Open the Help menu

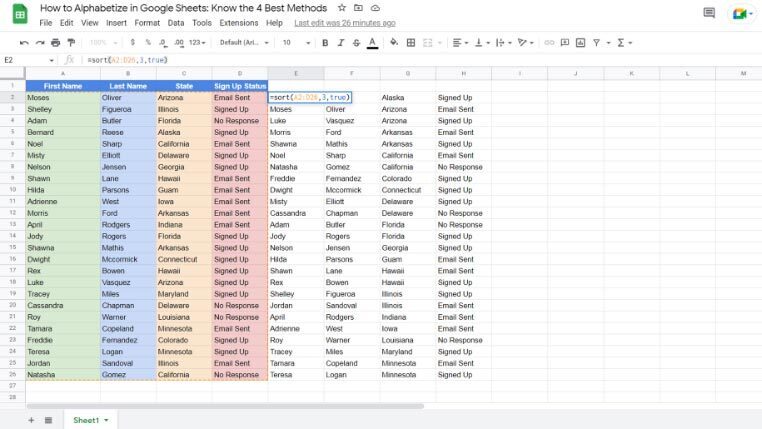point(274,23)
